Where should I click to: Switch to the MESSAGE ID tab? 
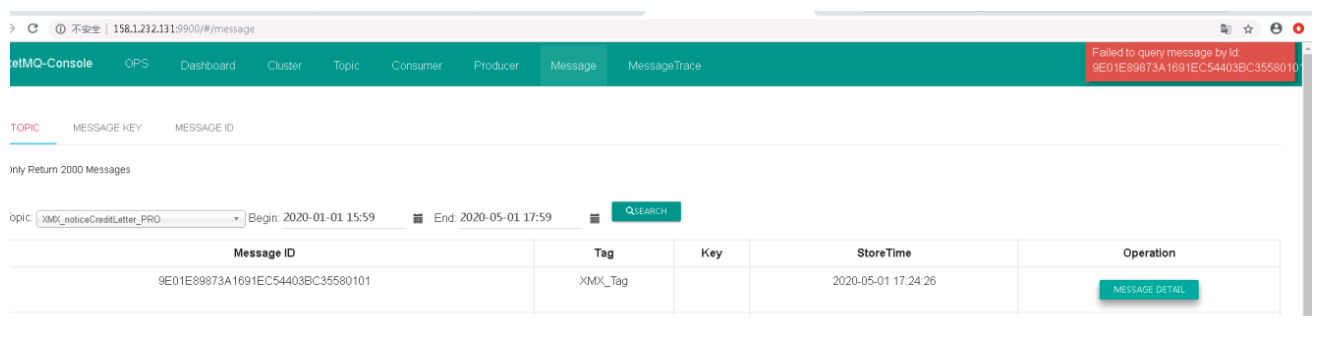(204, 128)
